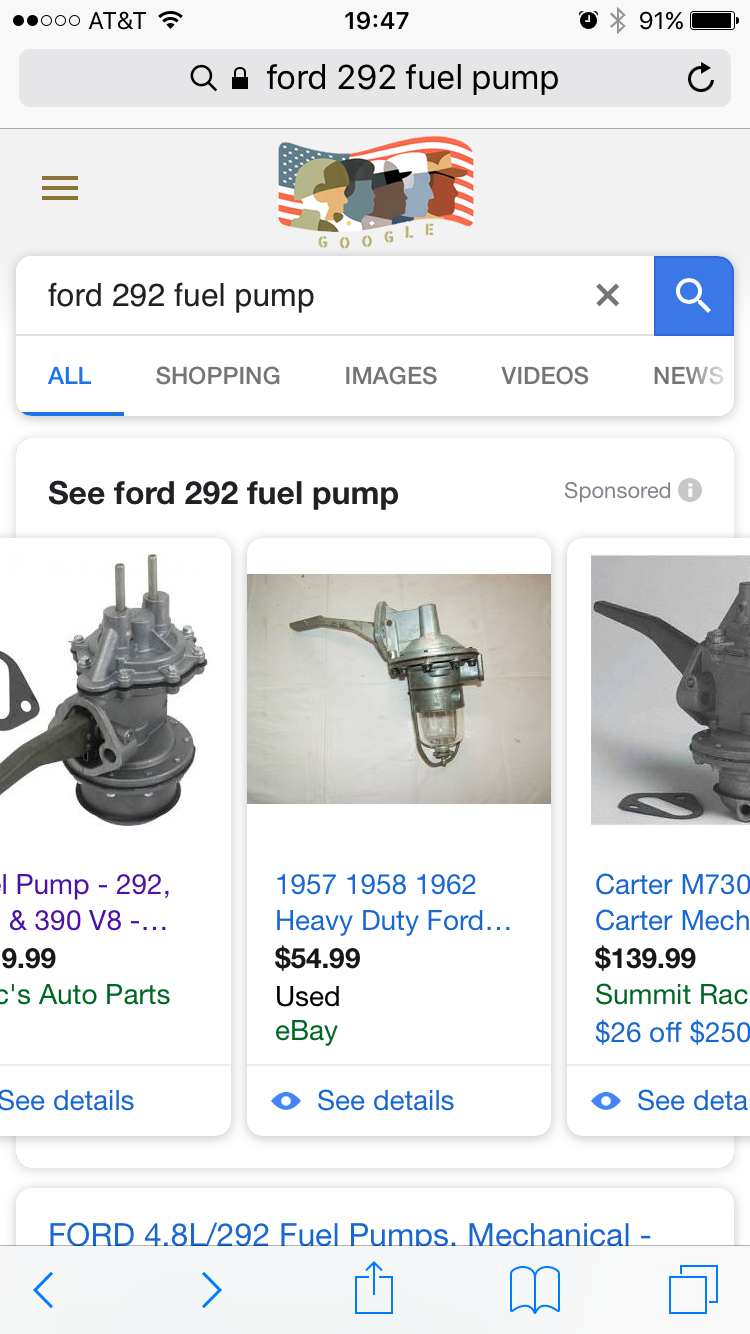750x1334 pixels.
Task: Open the Google navigation menu
Action: pyautogui.click(x=59, y=188)
